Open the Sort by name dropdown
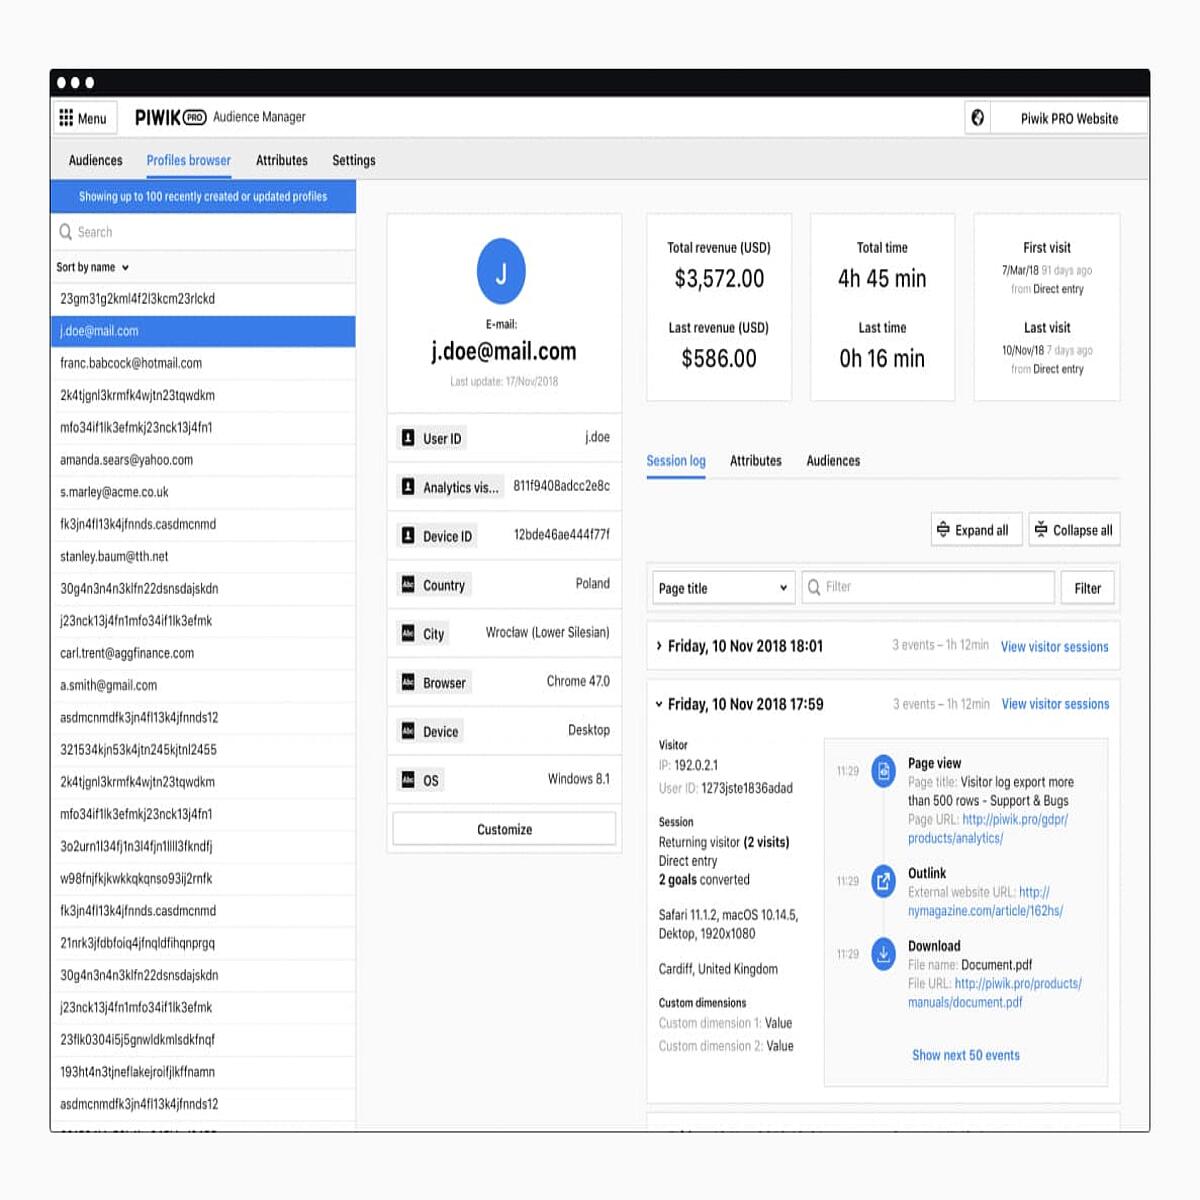Screen dimensions: 1200x1200 [x=93, y=267]
